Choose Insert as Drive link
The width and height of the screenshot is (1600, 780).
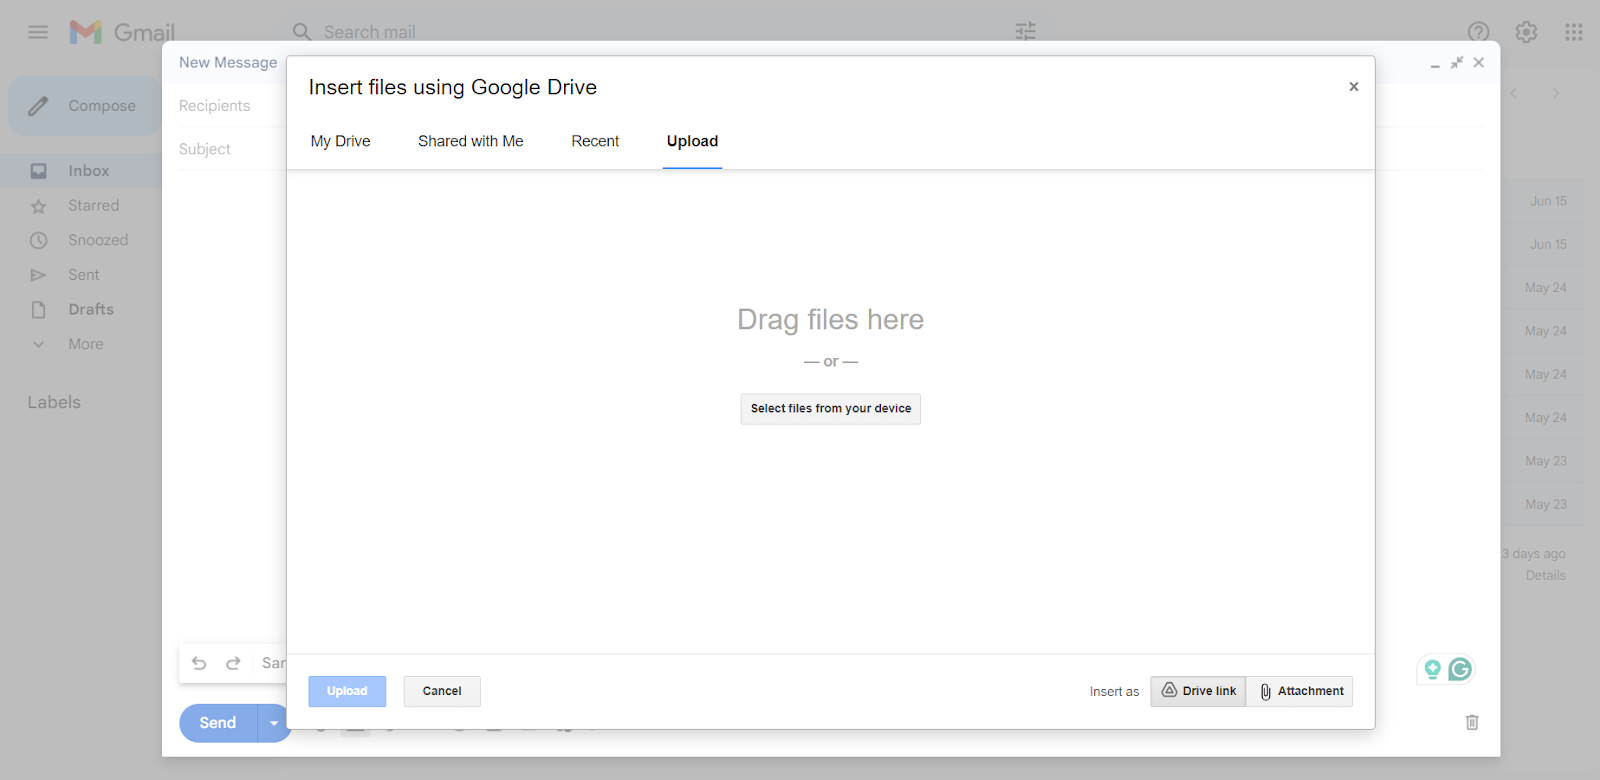[x=1198, y=691]
